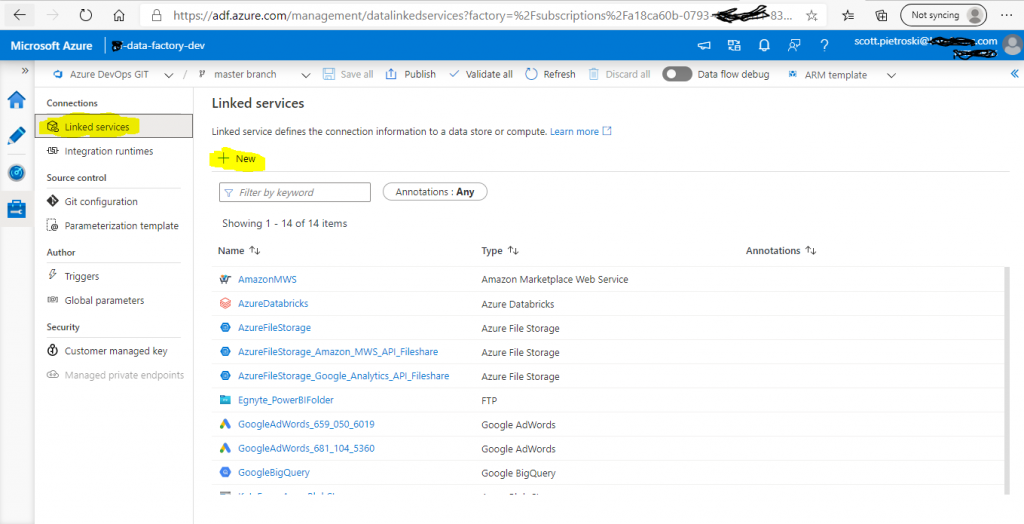This screenshot has width=1024, height=524.
Task: Reload the page with browser refresh icon
Action: click(86, 14)
